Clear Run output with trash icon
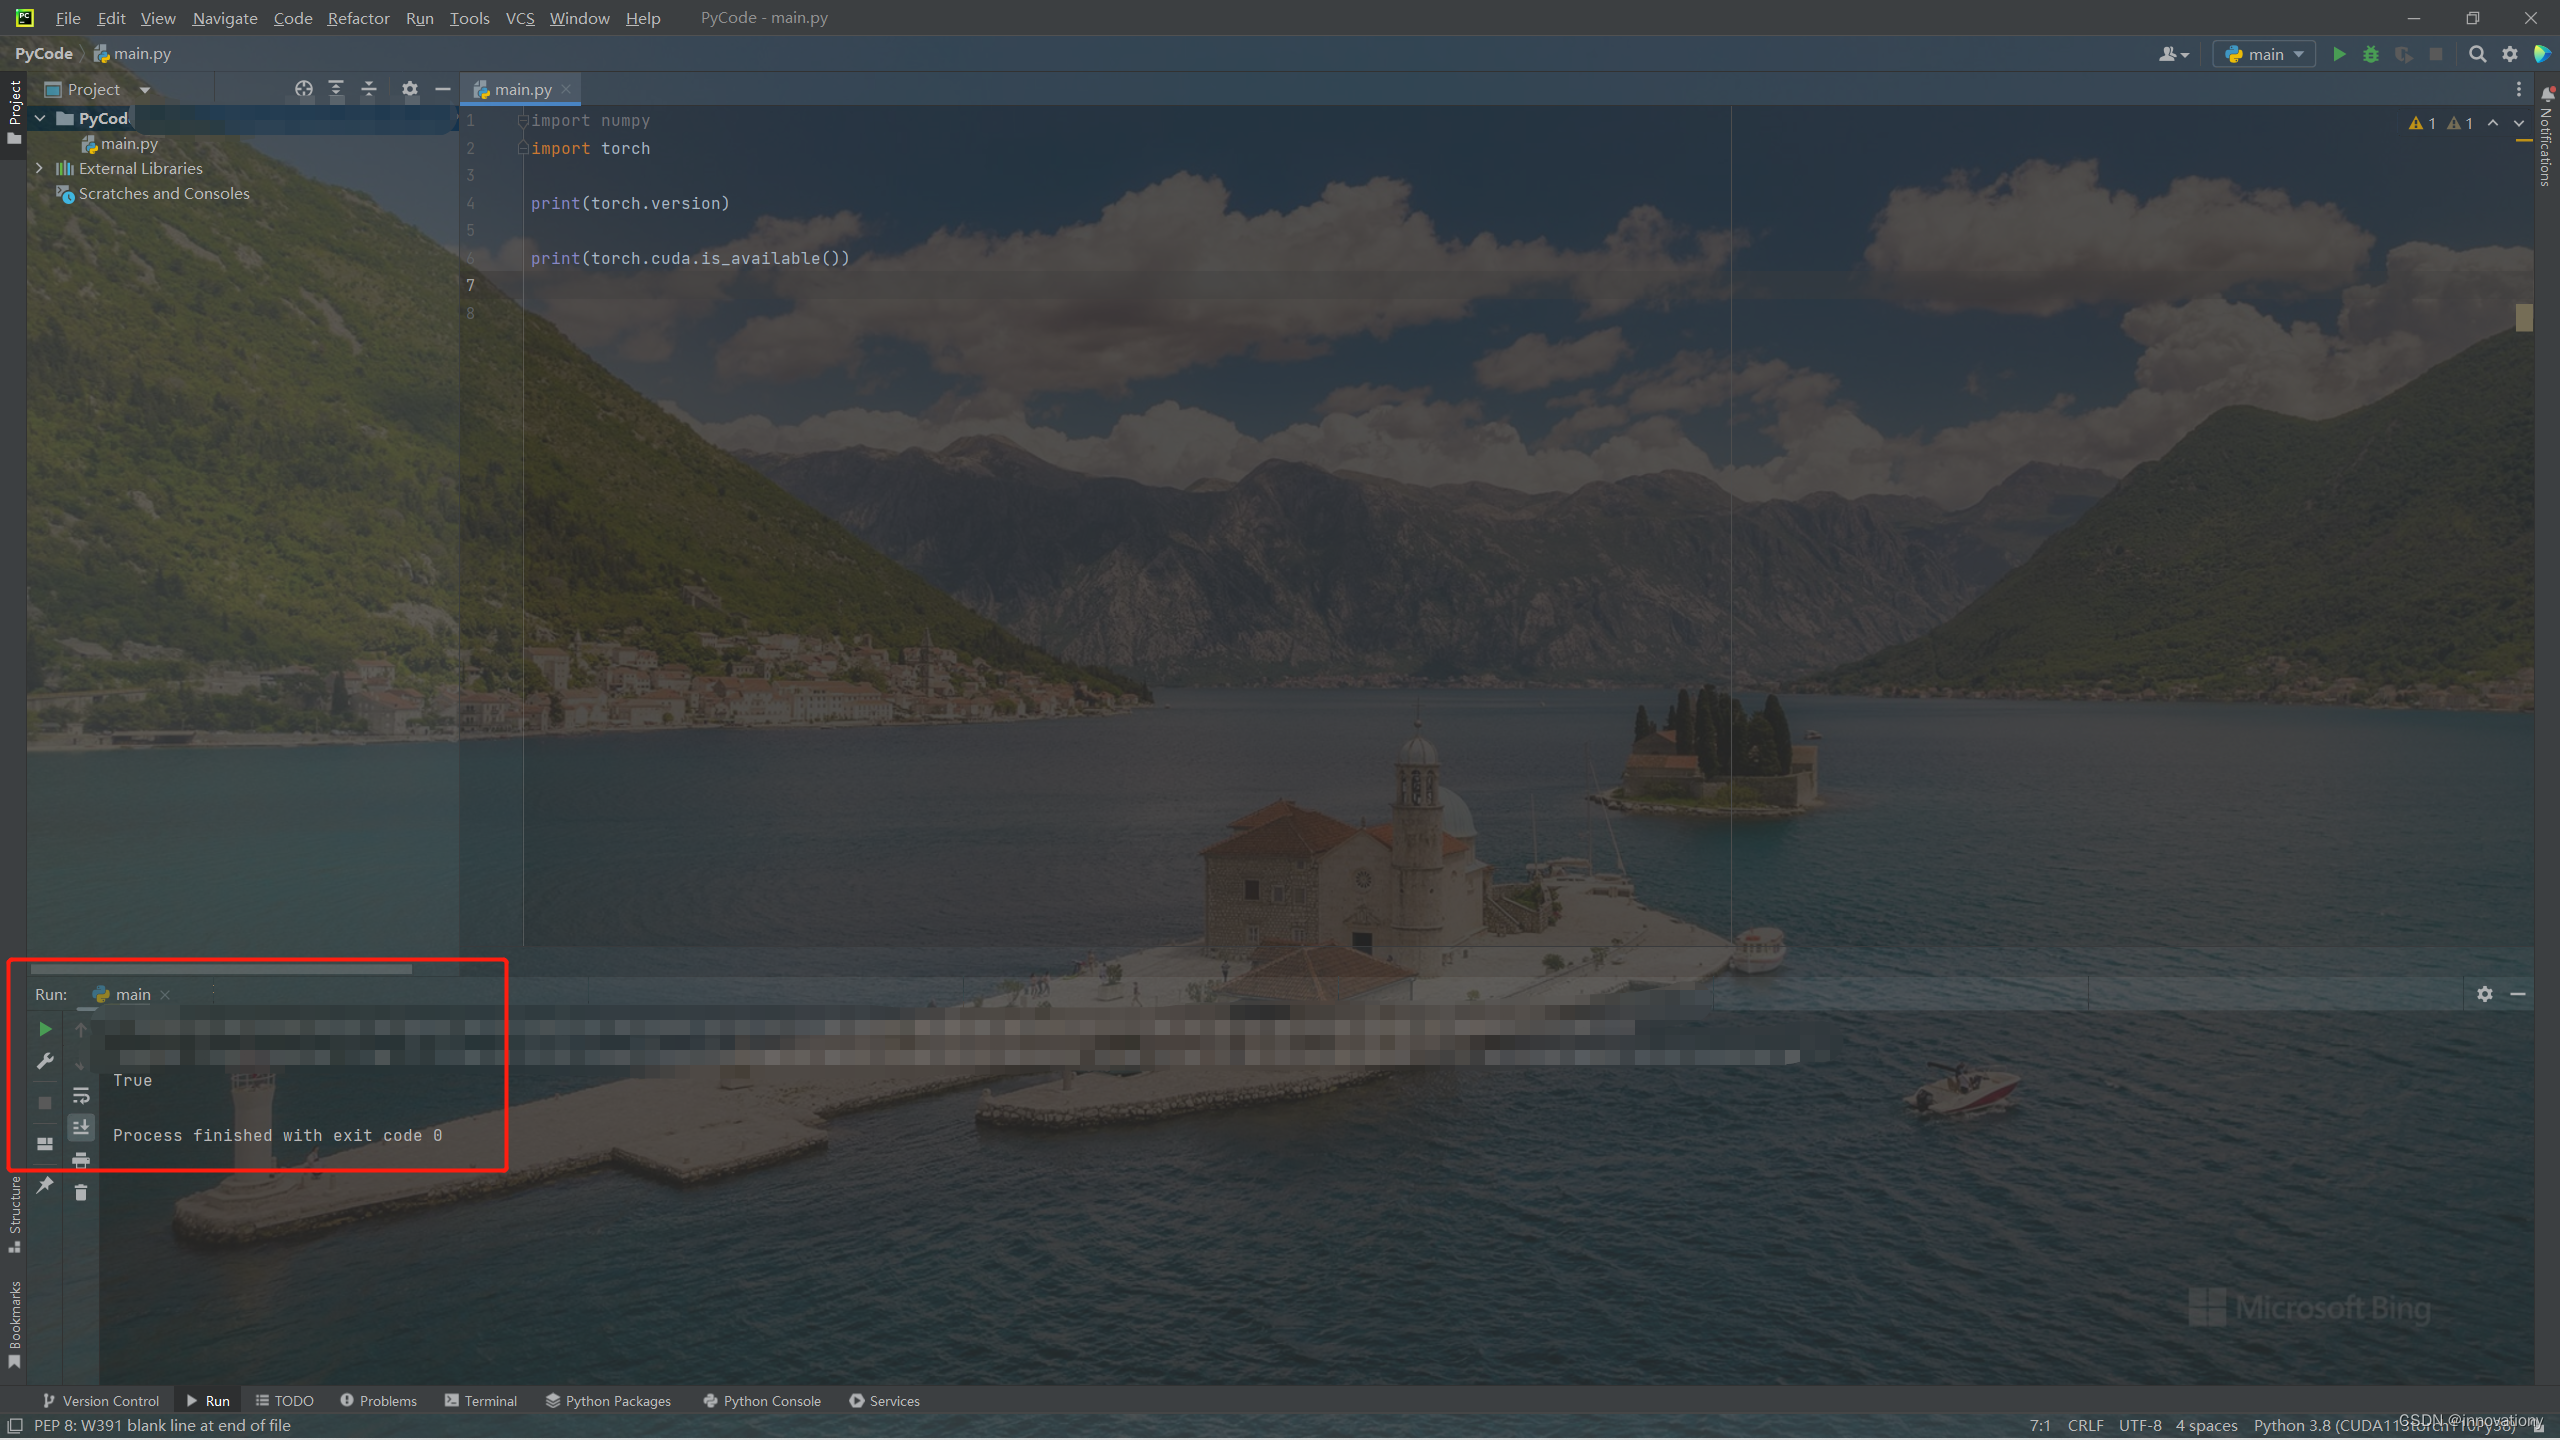This screenshot has height=1440, width=2560. pos(81,1192)
